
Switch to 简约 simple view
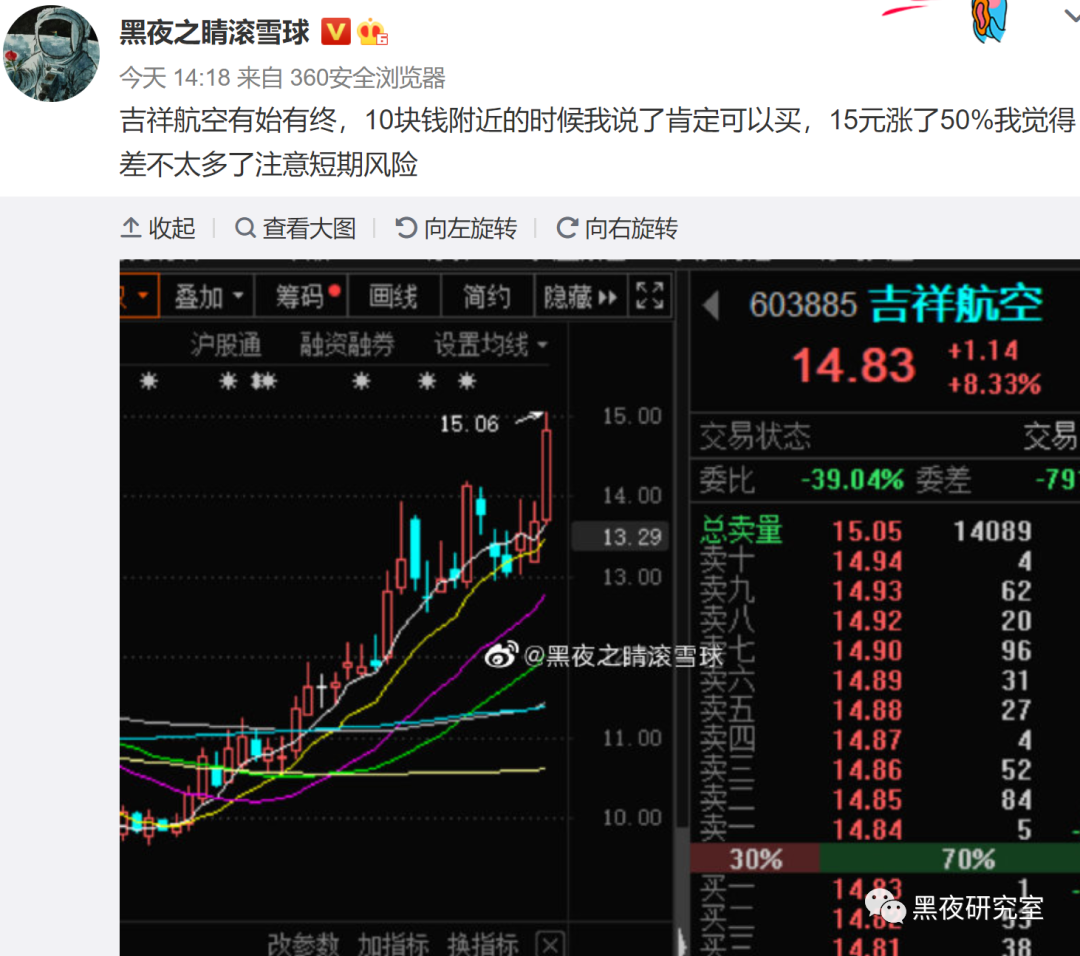coord(487,296)
